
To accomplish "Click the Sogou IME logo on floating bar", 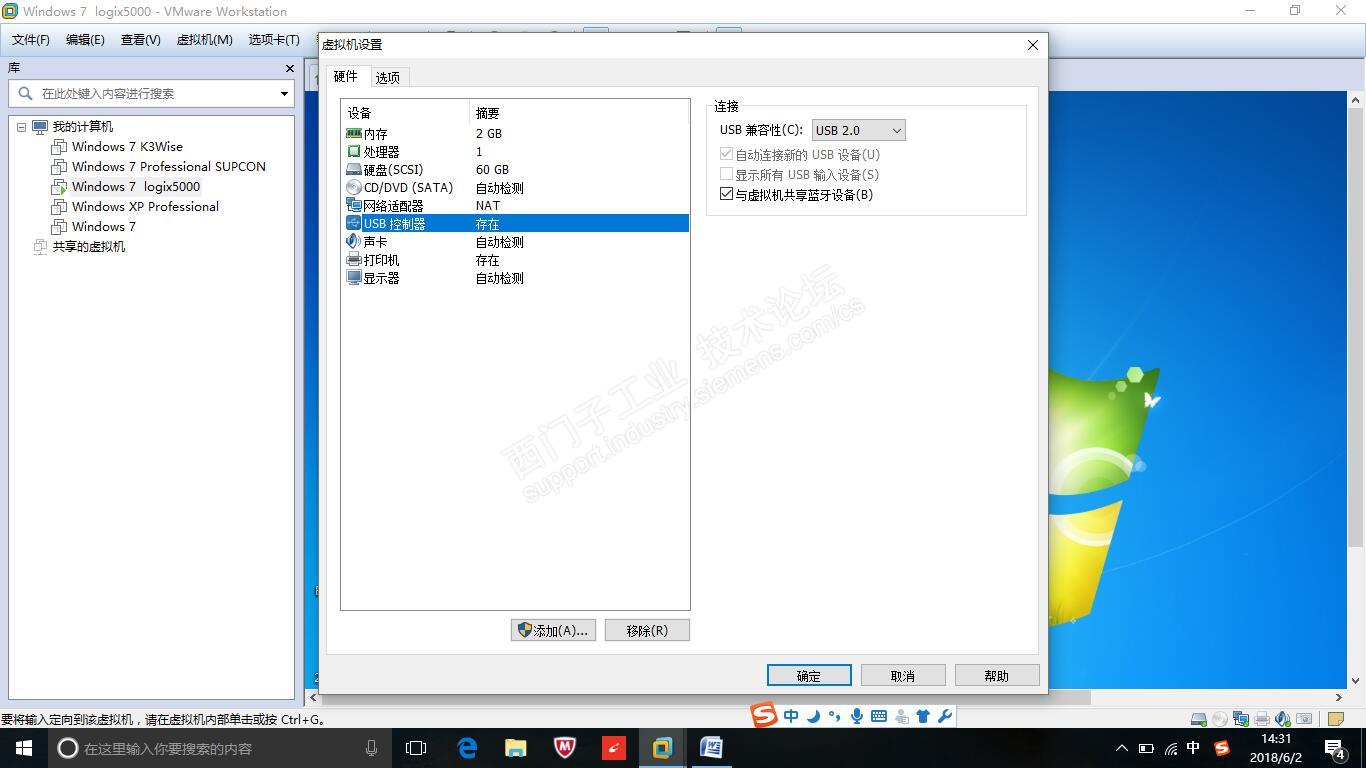I will [764, 715].
